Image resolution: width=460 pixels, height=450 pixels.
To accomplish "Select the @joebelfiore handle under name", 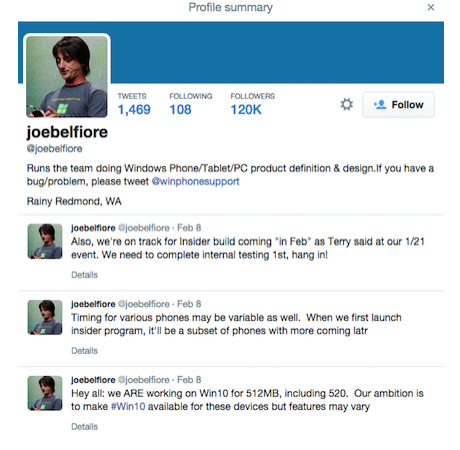I will (x=54, y=149).
